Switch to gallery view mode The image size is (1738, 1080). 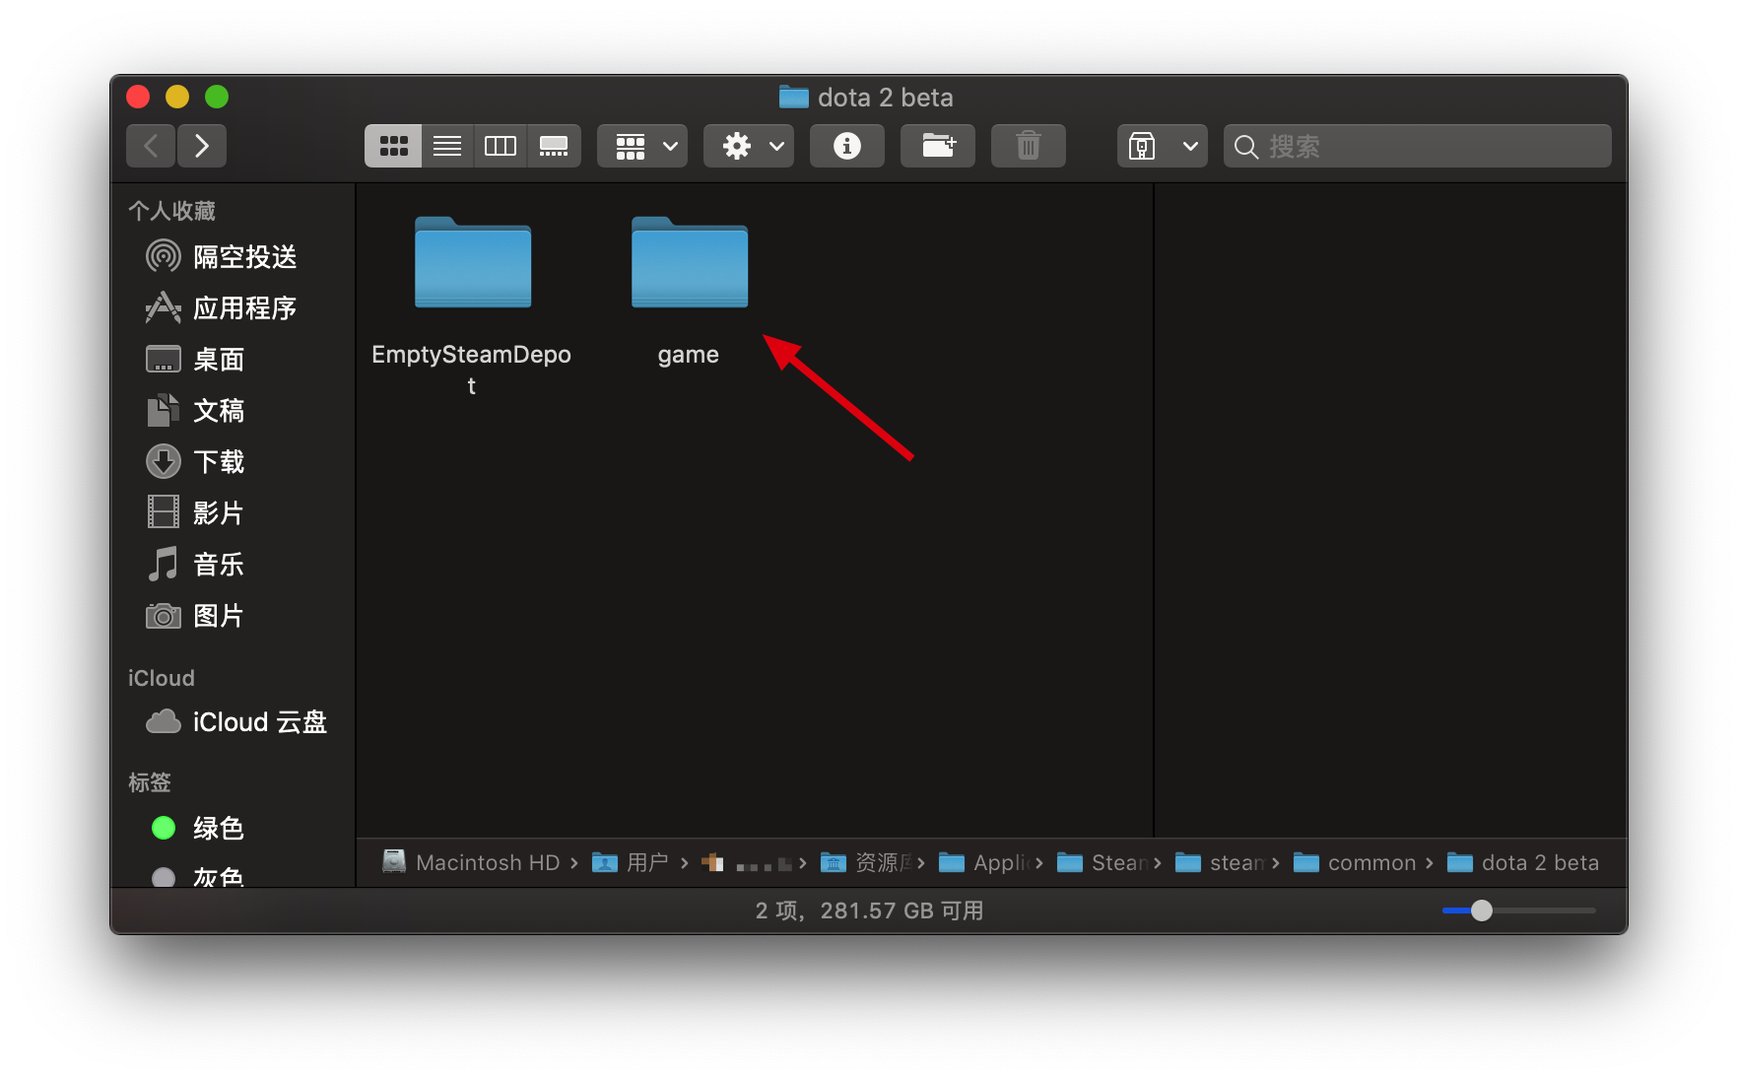point(553,146)
